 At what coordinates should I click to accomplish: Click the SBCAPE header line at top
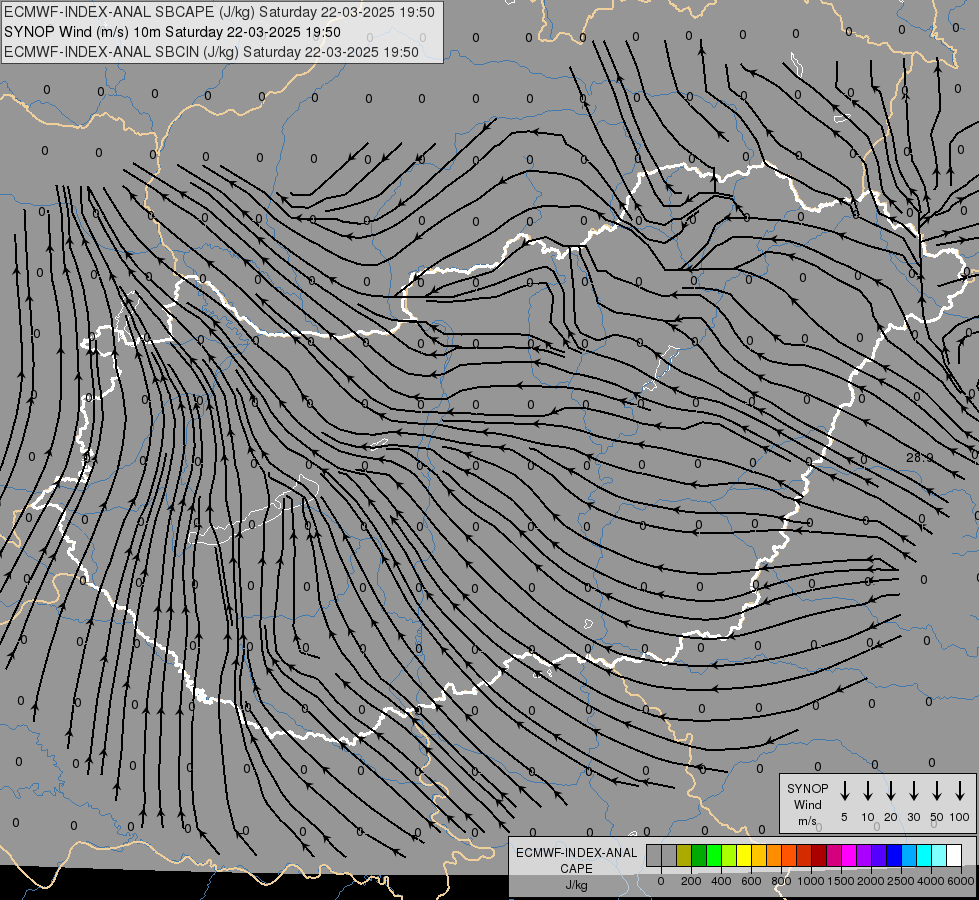(x=219, y=12)
